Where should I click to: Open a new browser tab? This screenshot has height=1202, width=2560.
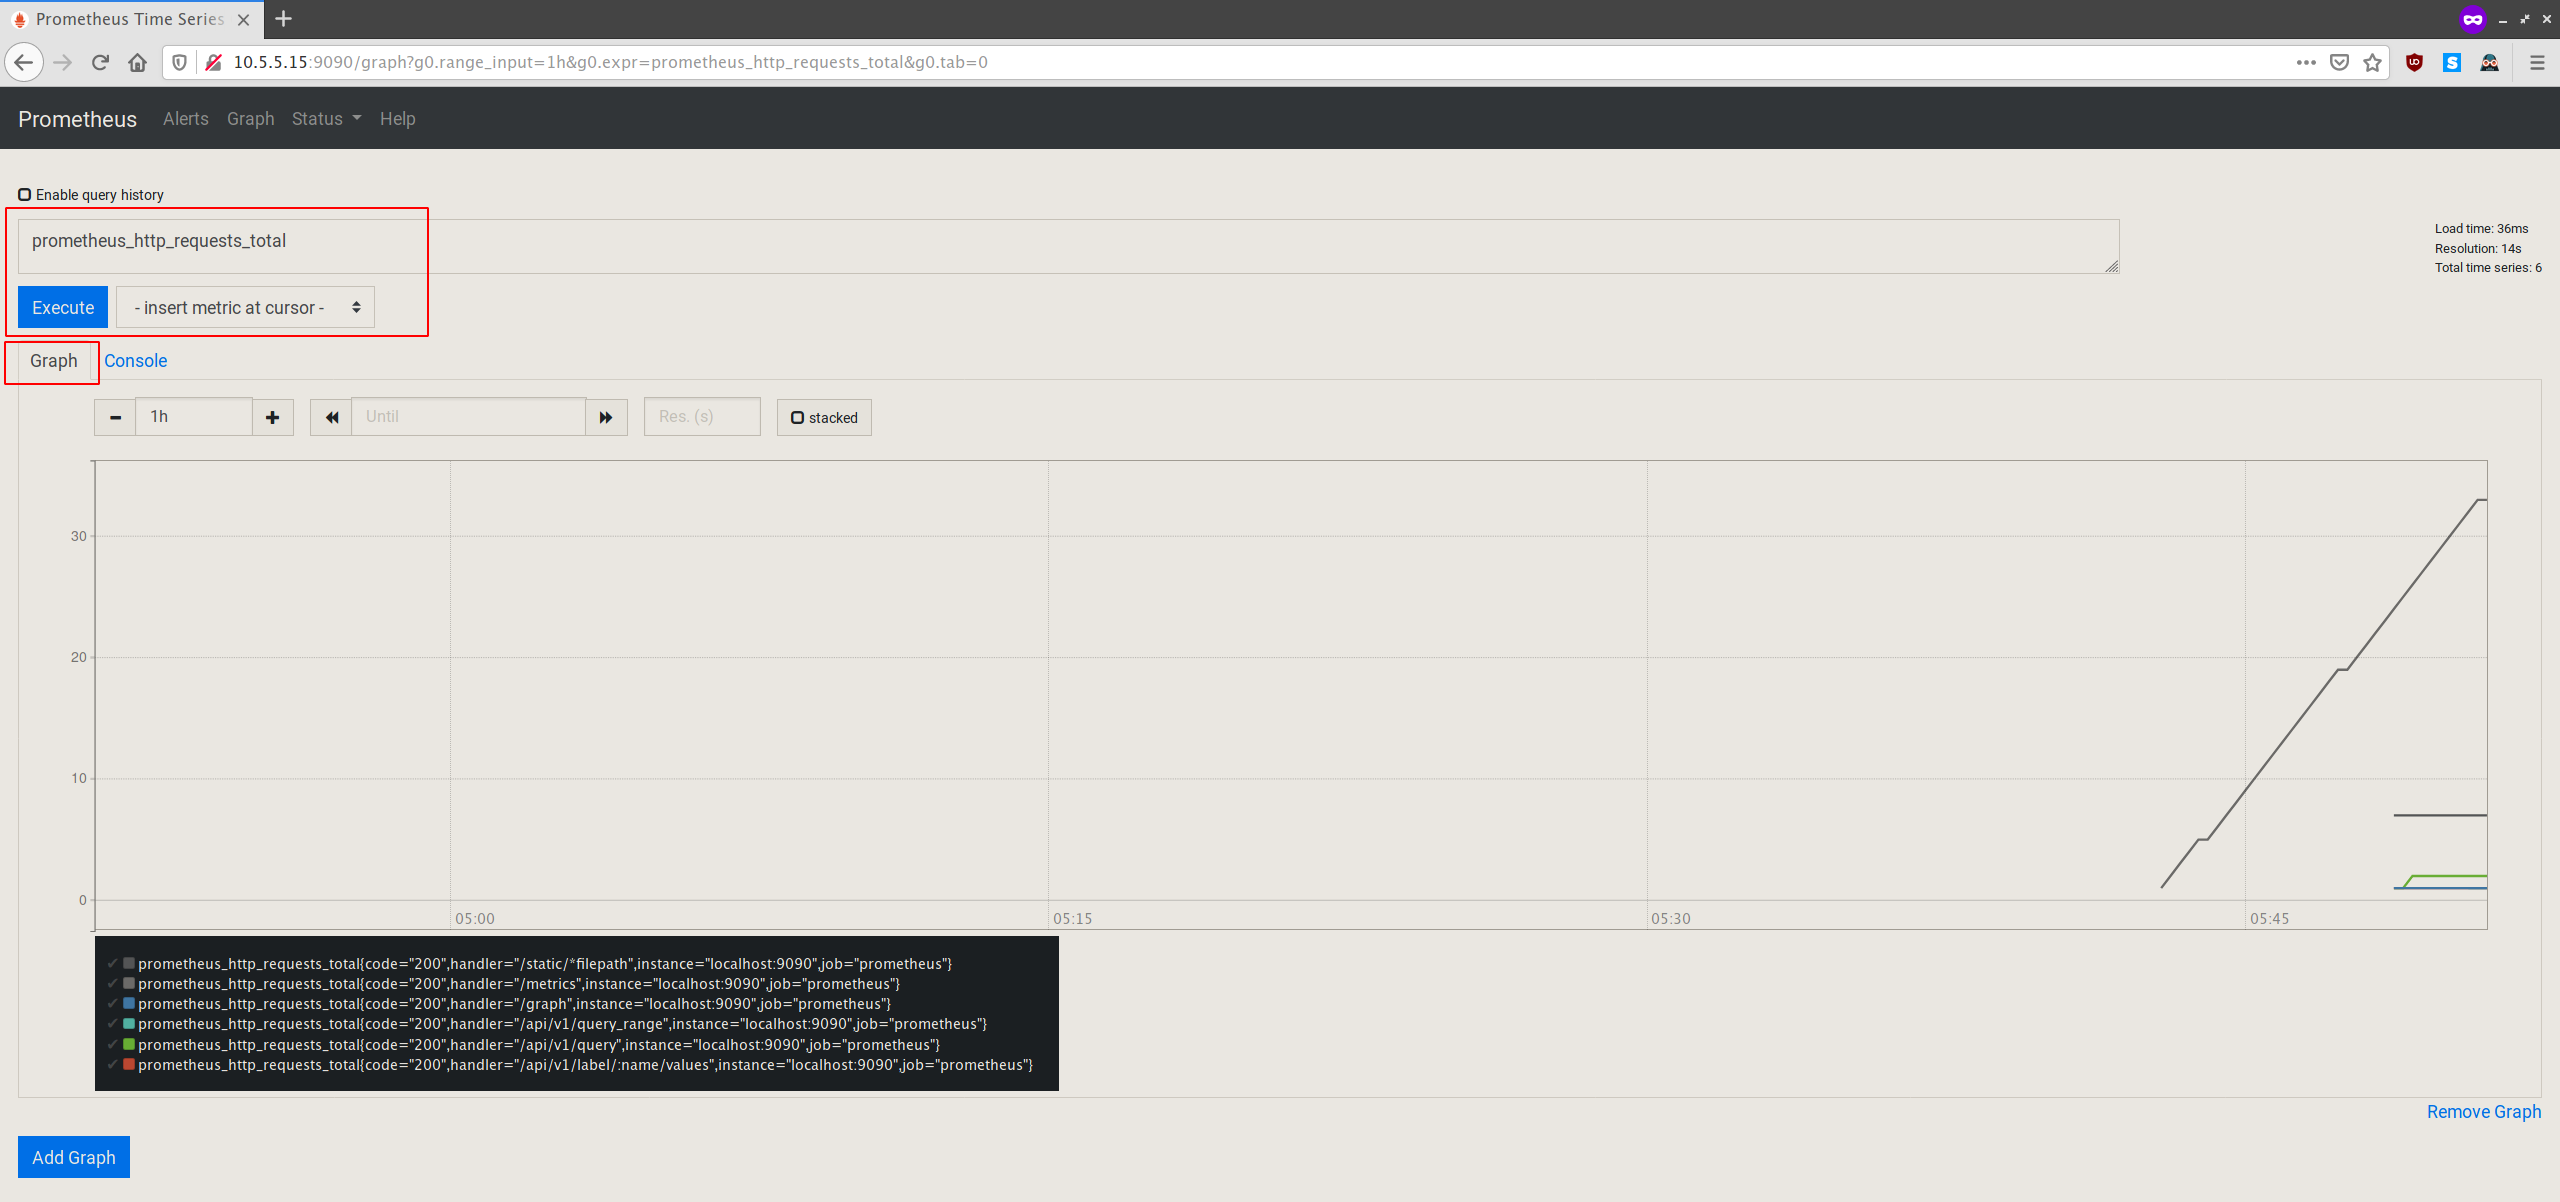point(284,19)
